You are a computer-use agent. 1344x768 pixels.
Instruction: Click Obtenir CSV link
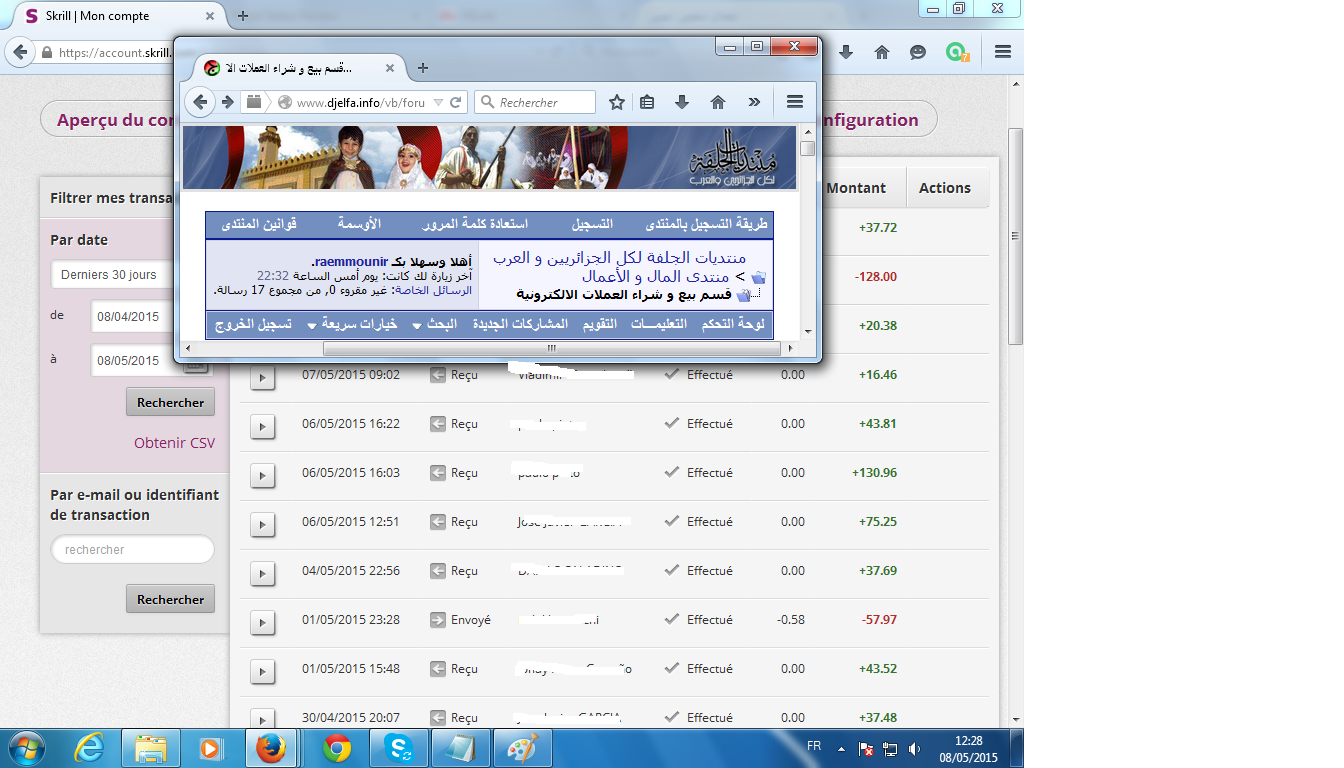click(x=174, y=443)
